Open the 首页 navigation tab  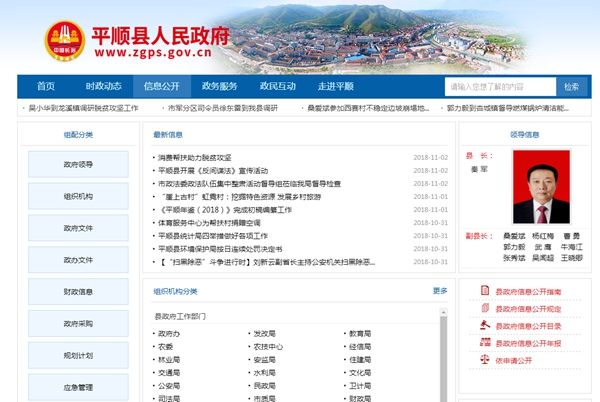coord(46,87)
